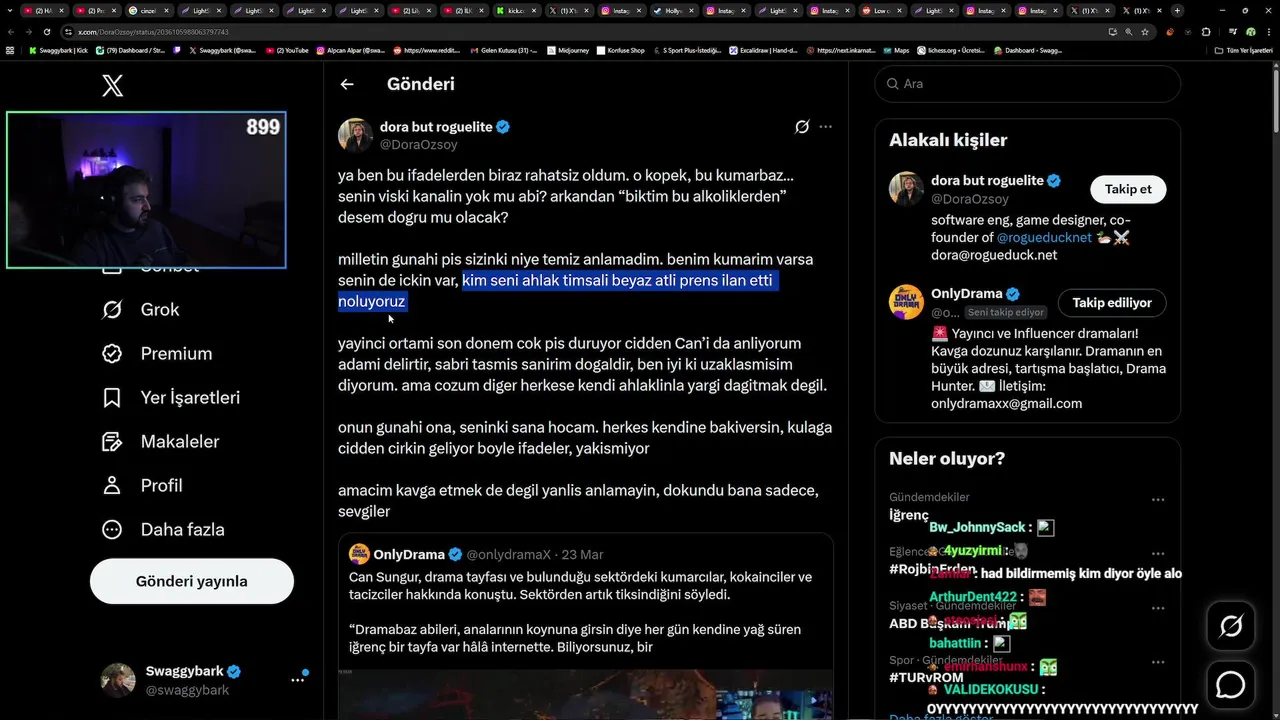Click the webcam overlay video
This screenshot has height=720, width=1280.
tap(146, 190)
